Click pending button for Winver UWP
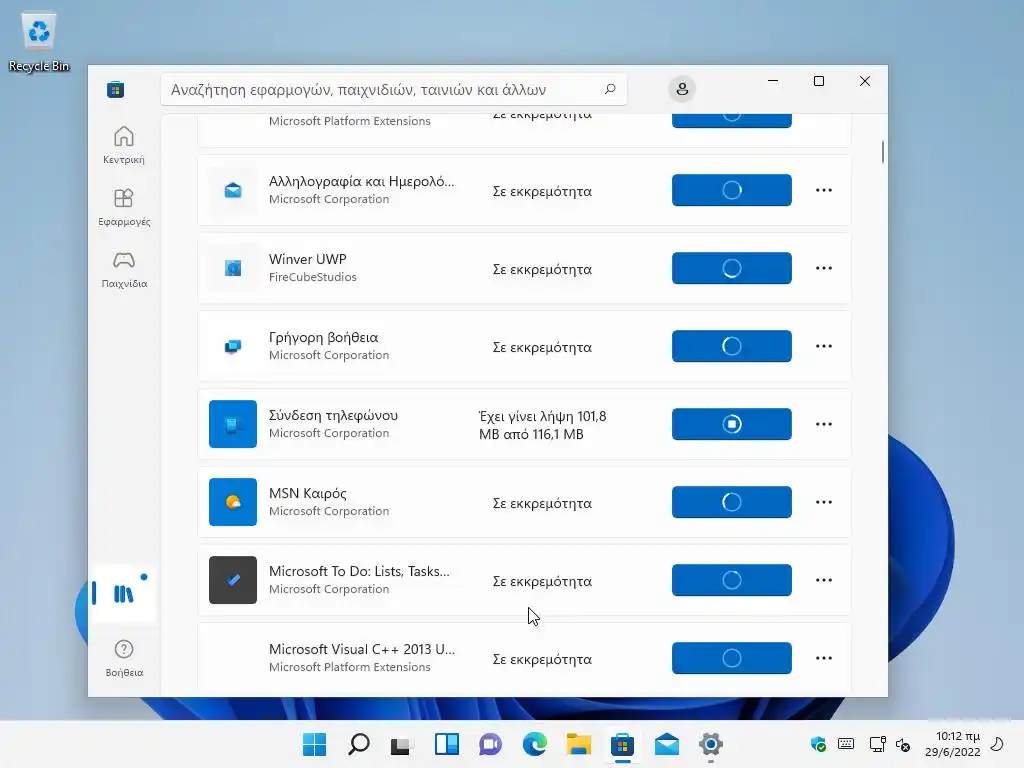 point(731,268)
